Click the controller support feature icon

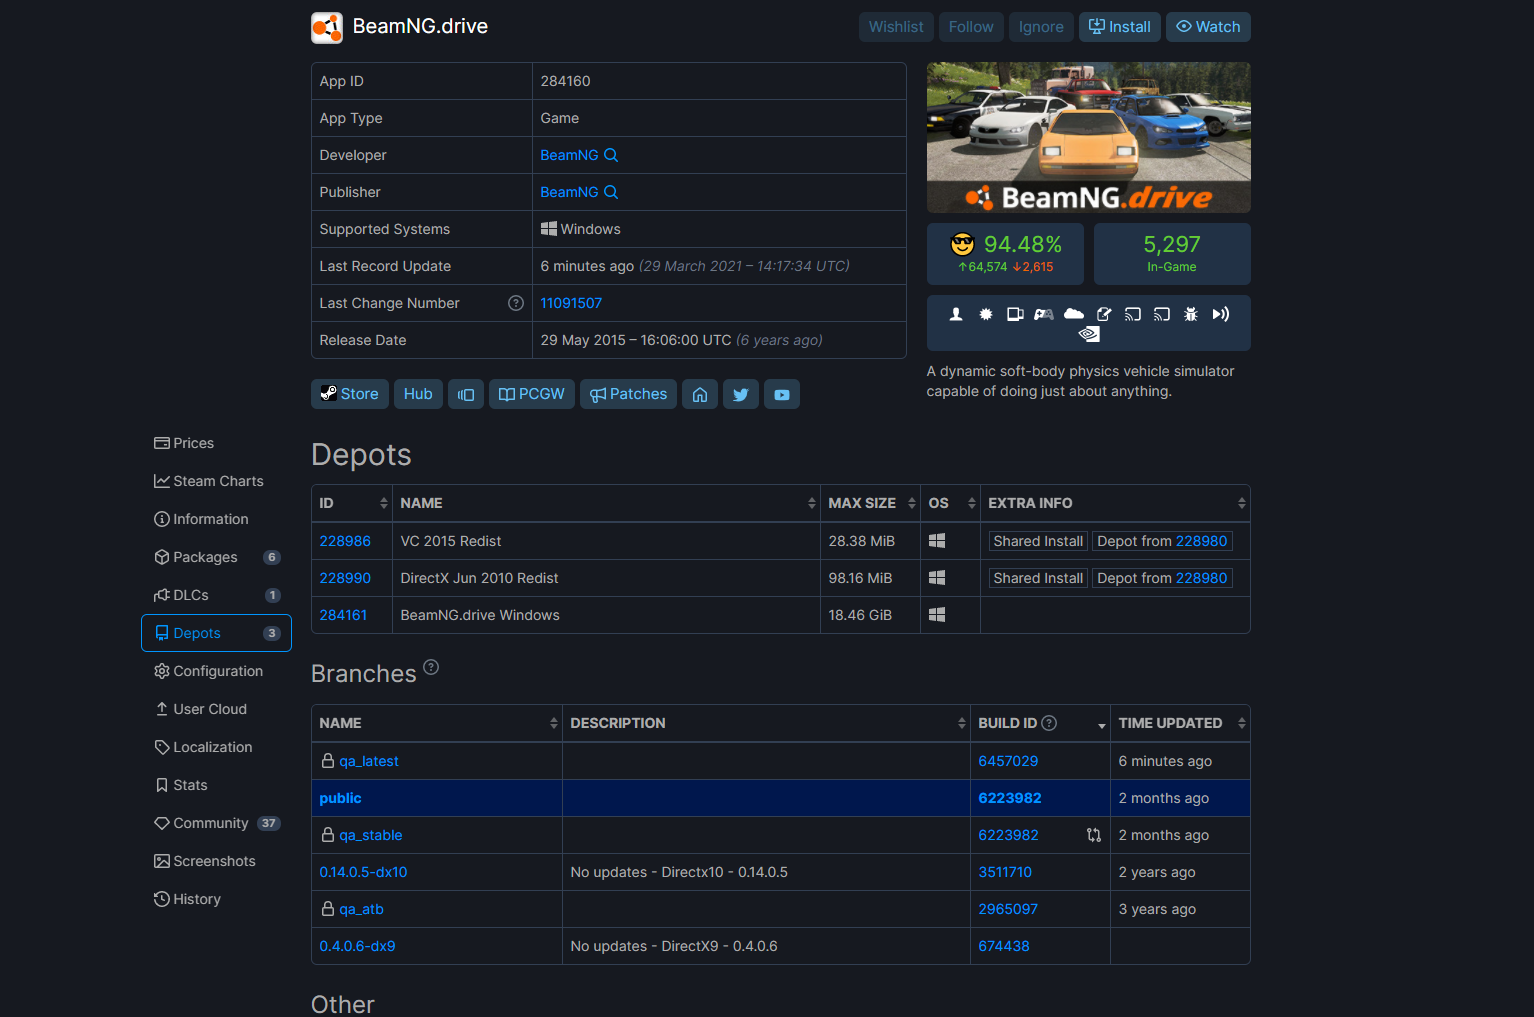[1044, 314]
